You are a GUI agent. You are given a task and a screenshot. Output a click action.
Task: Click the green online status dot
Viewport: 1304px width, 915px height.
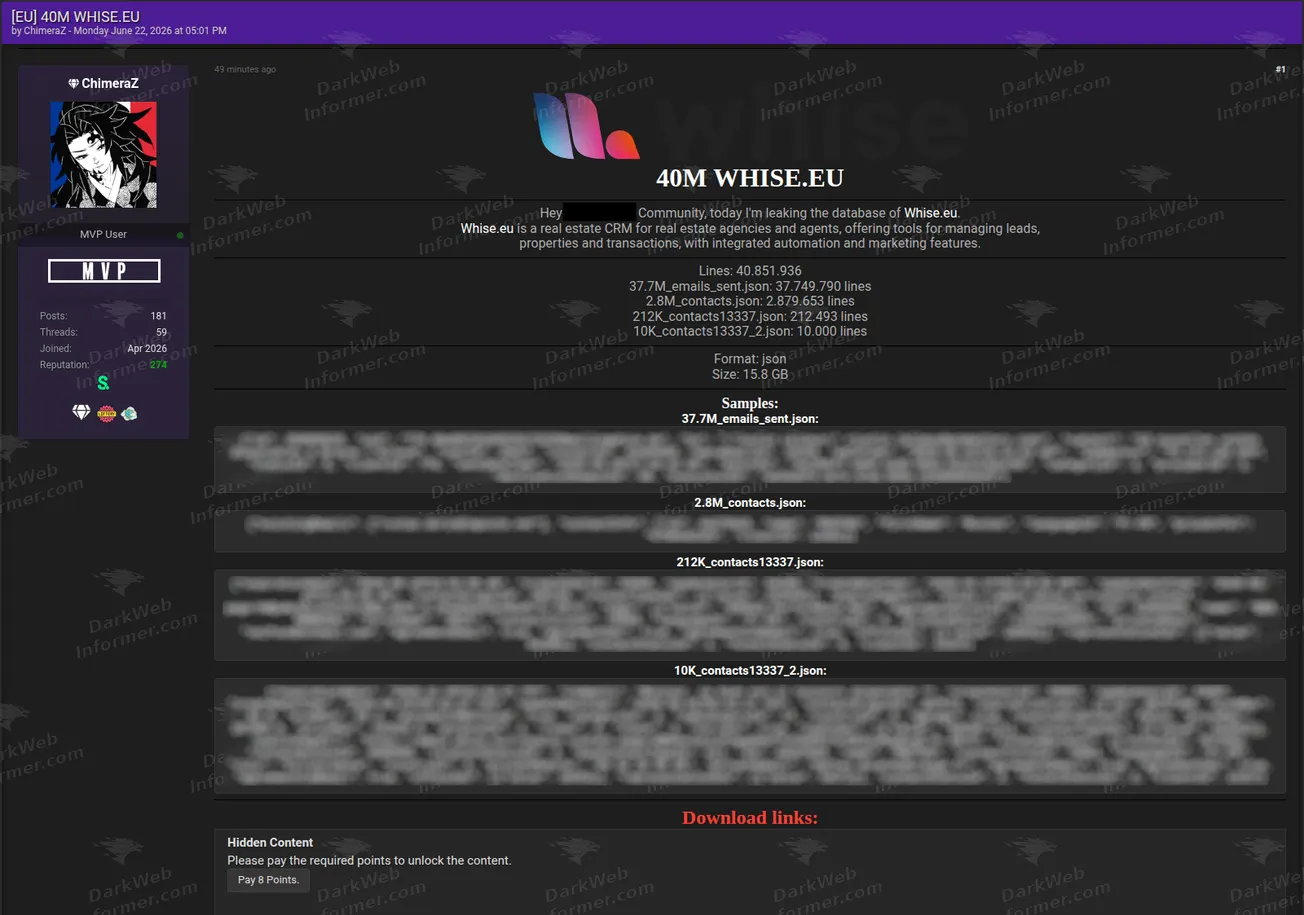[180, 235]
